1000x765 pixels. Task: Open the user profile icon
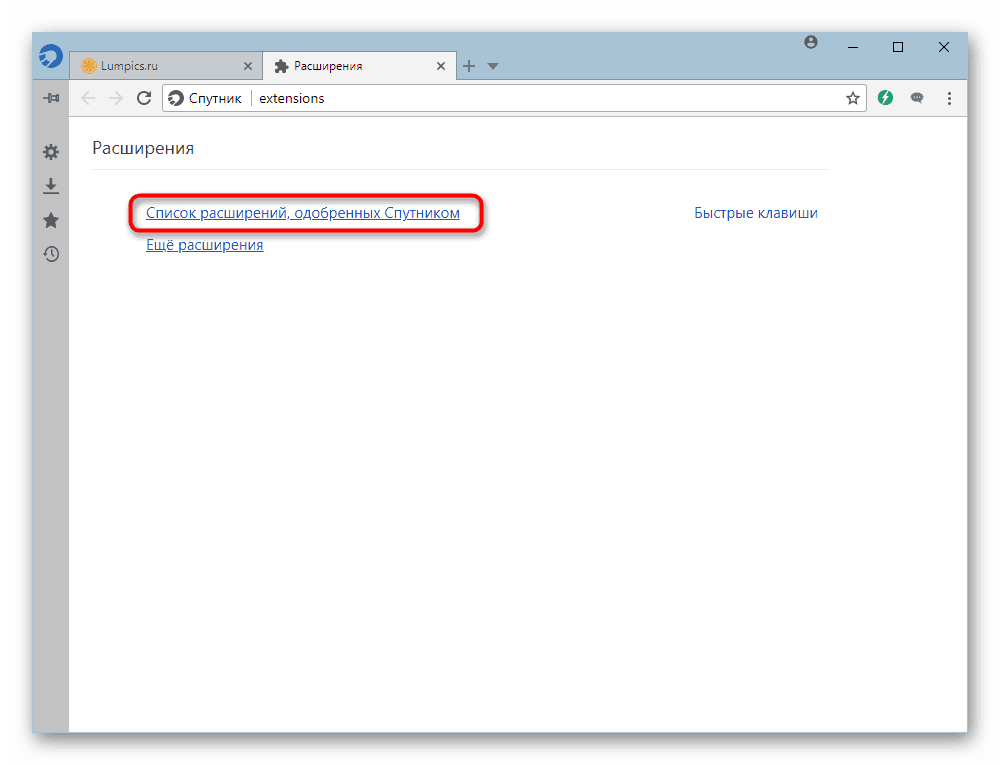811,42
